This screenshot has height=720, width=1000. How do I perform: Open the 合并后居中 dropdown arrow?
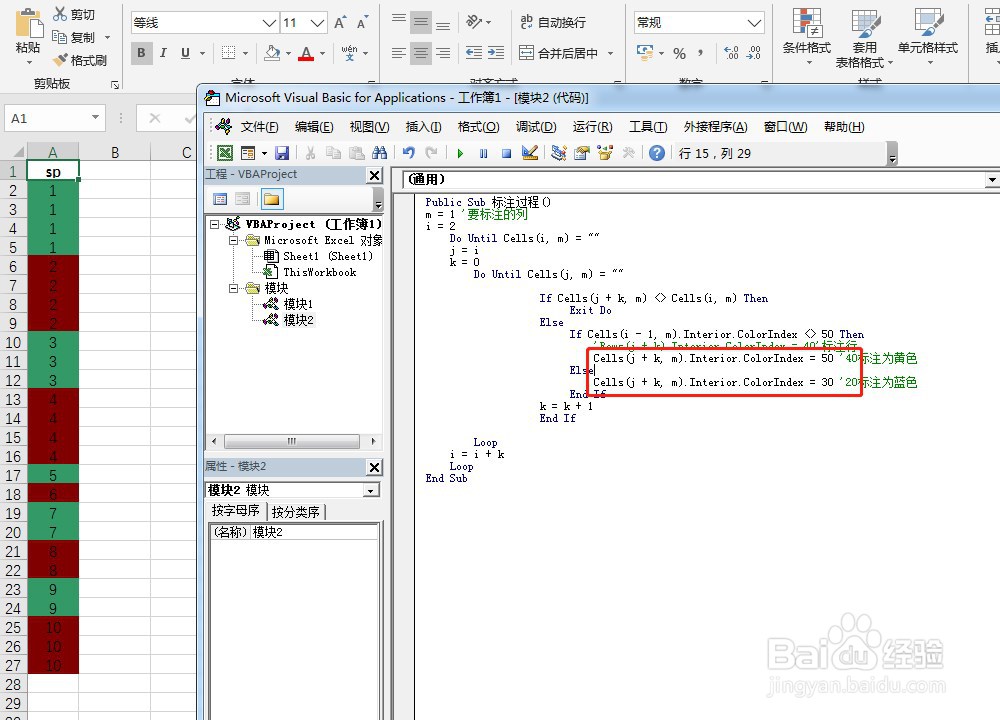(x=610, y=54)
